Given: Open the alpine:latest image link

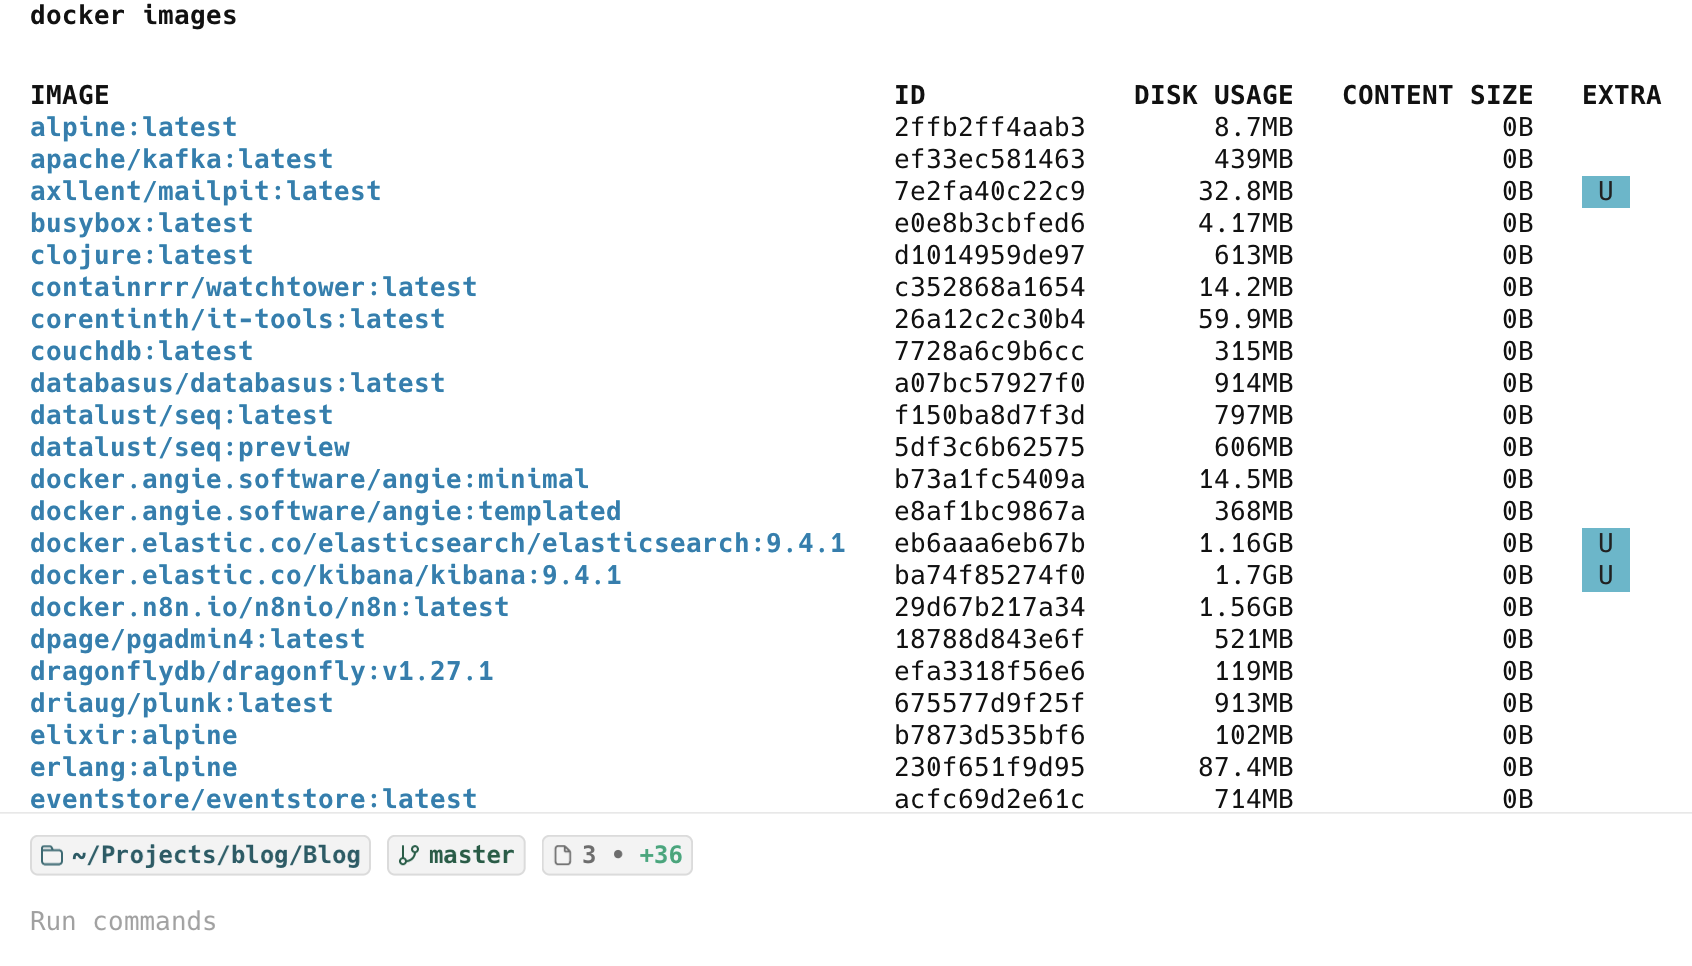Looking at the screenshot, I should pos(134,128).
